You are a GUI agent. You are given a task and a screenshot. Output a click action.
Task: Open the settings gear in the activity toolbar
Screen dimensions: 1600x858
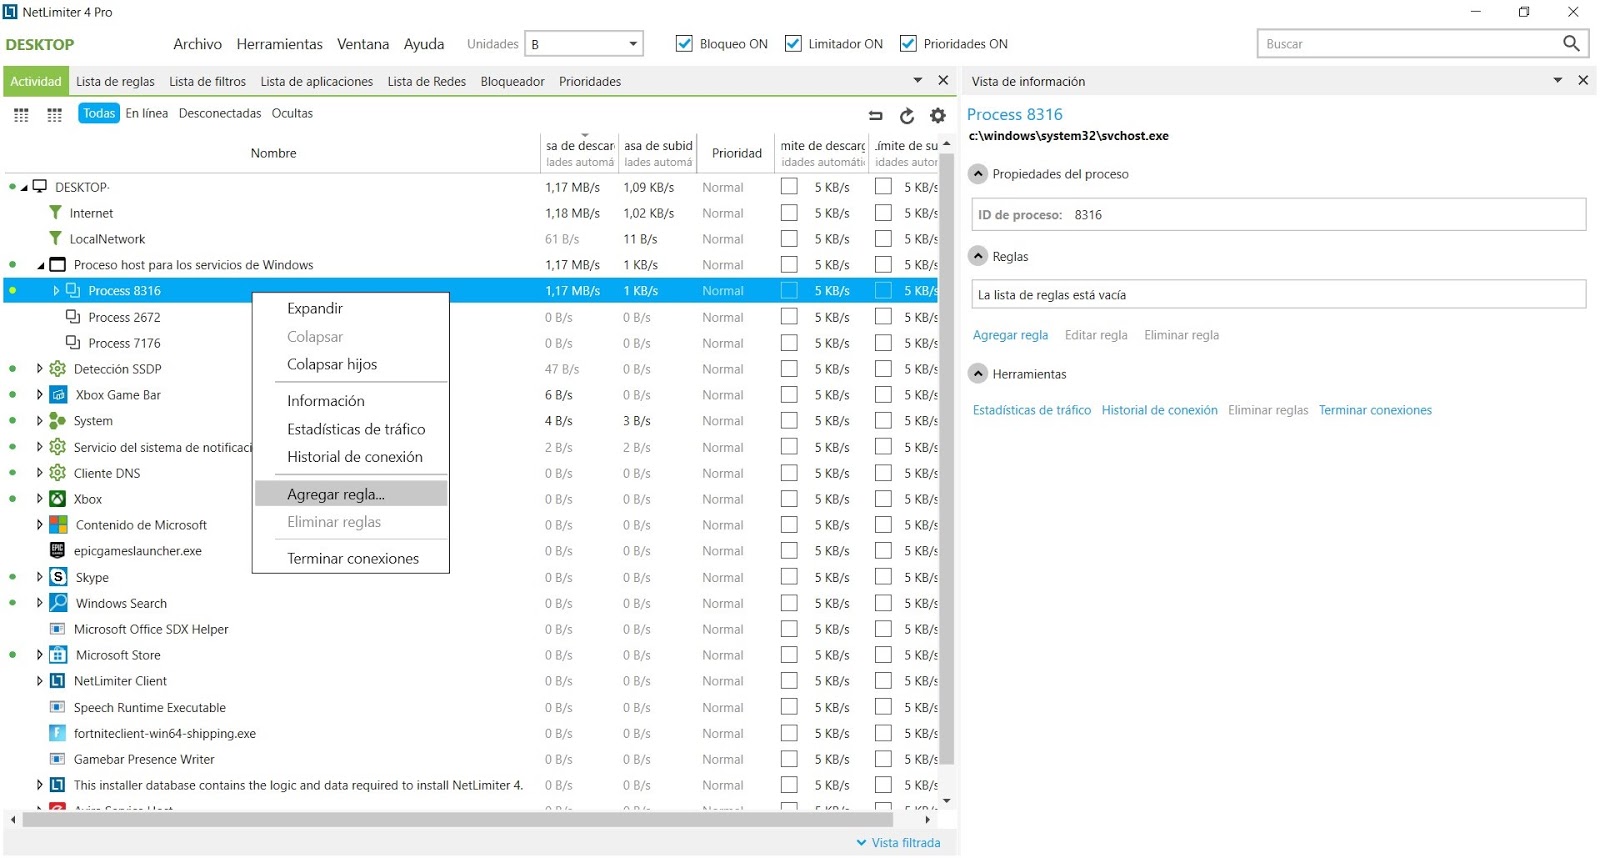[937, 116]
